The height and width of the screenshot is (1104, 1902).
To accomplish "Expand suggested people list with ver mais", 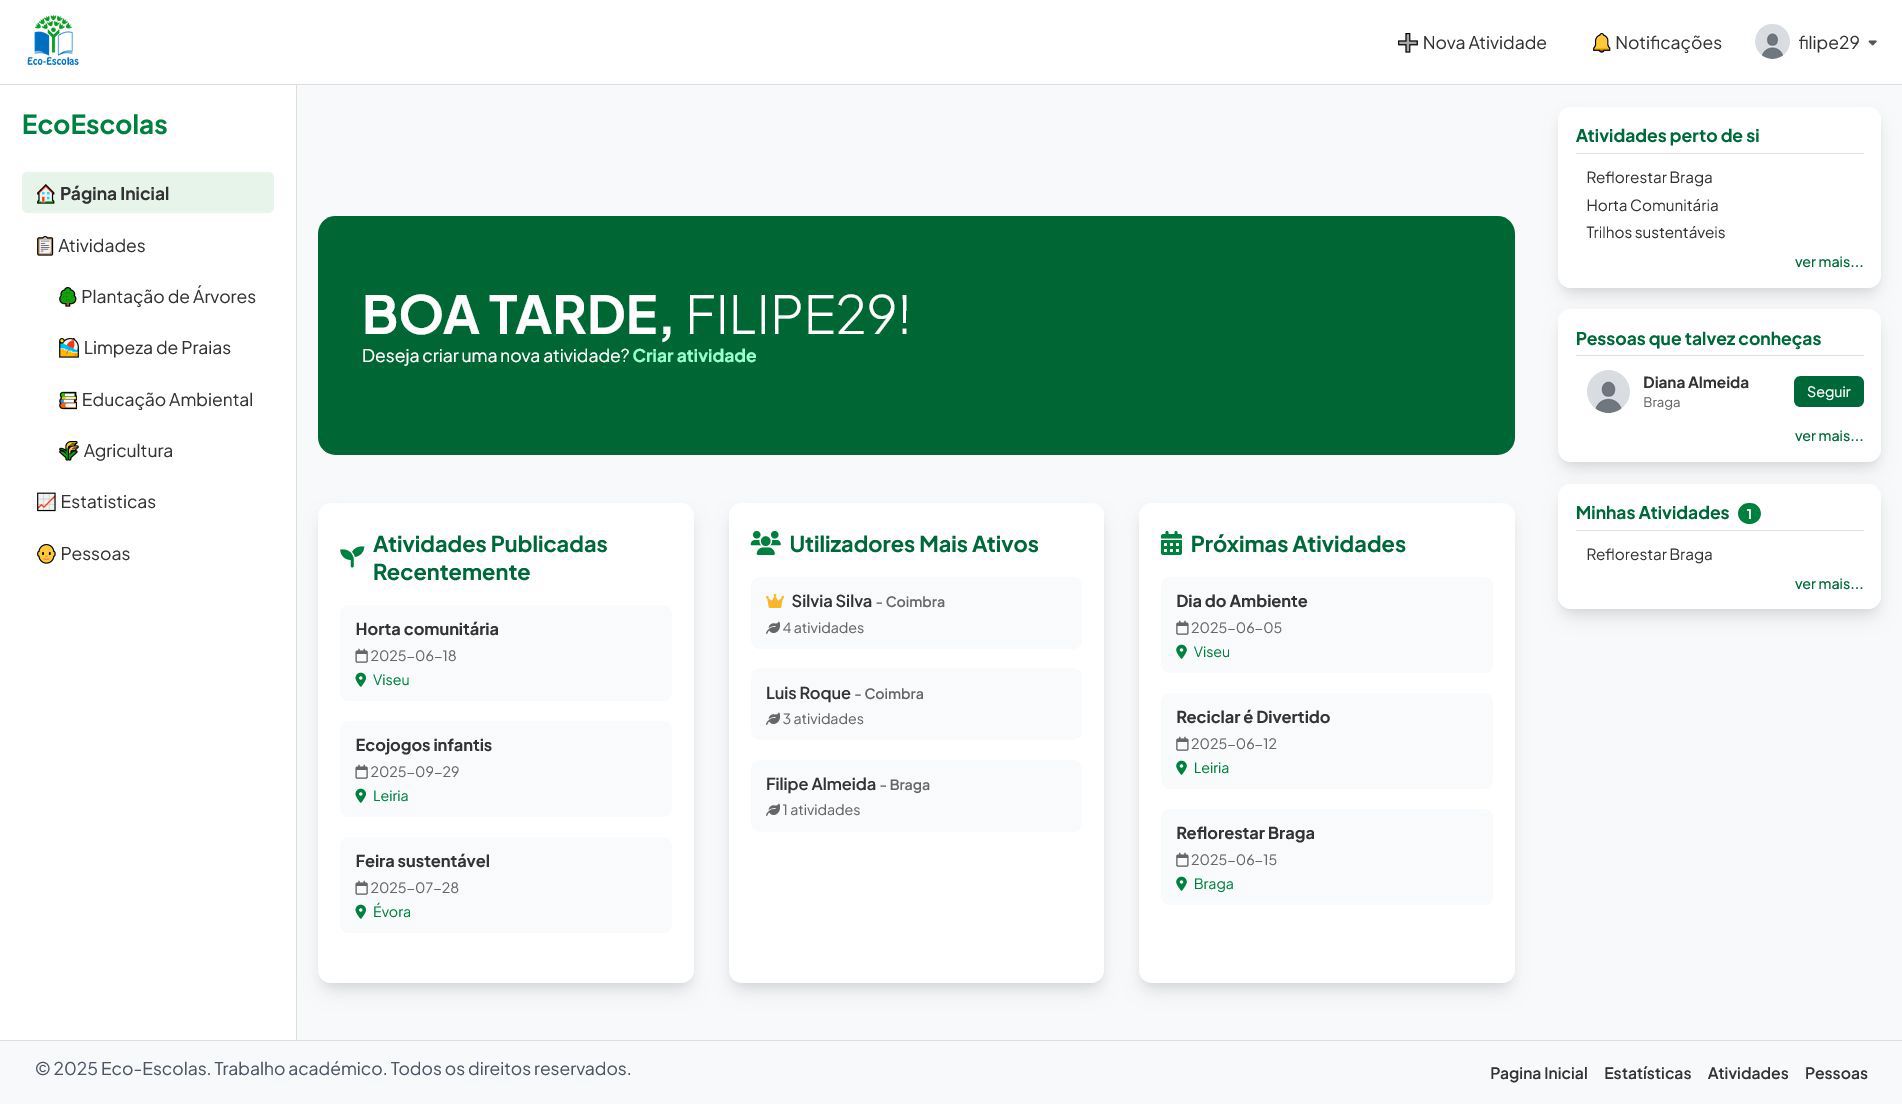I will [1828, 436].
